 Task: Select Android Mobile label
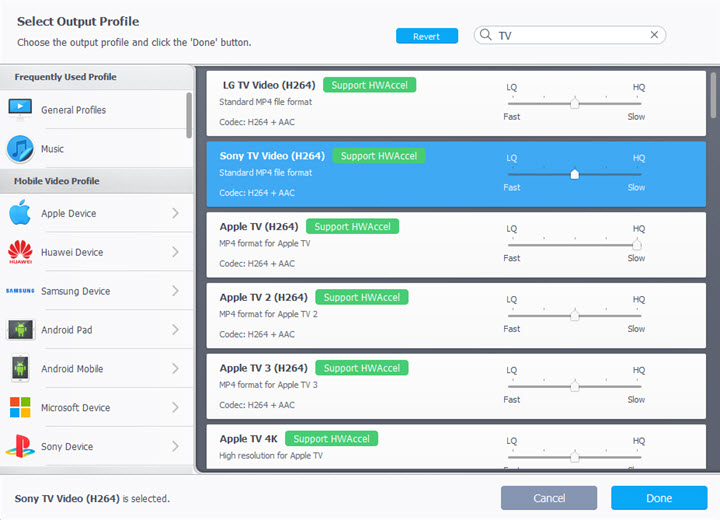72,369
